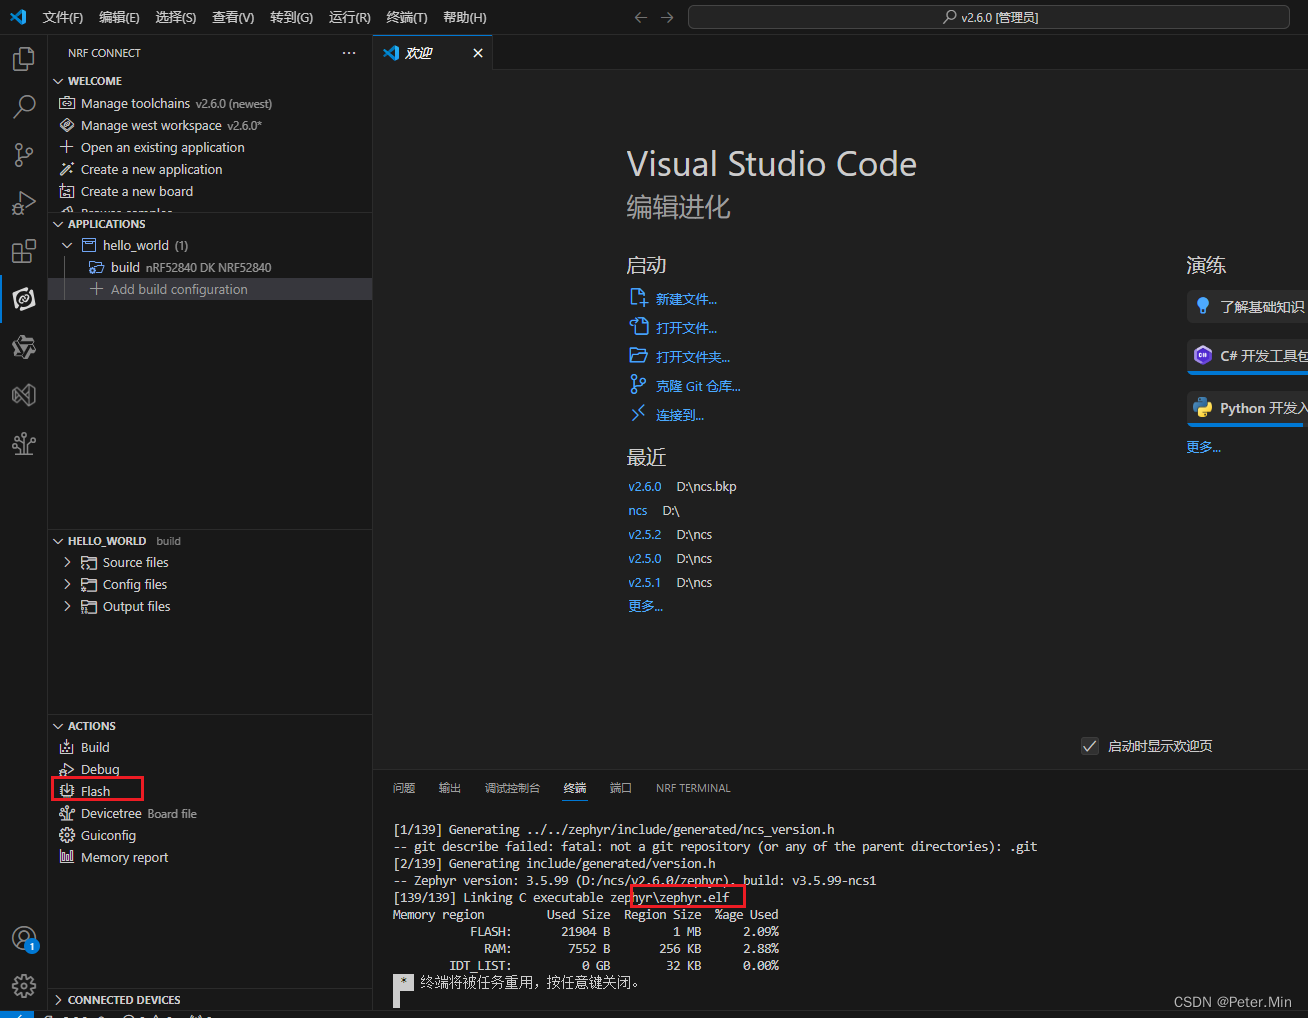The width and height of the screenshot is (1308, 1018).
Task: Open recent workspace v2.5.2
Action: pos(644,535)
